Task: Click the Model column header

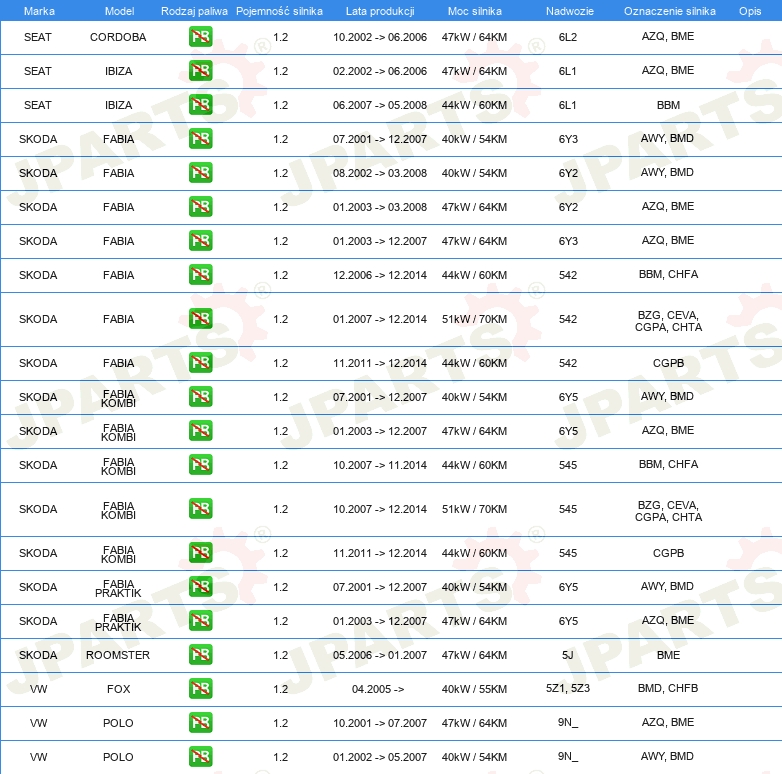Action: (x=119, y=11)
